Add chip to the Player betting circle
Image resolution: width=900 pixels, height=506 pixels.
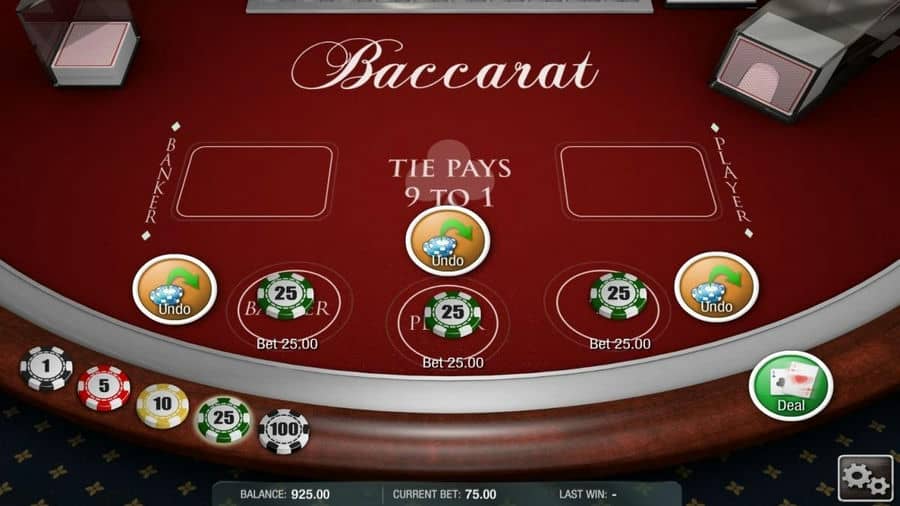click(x=448, y=322)
